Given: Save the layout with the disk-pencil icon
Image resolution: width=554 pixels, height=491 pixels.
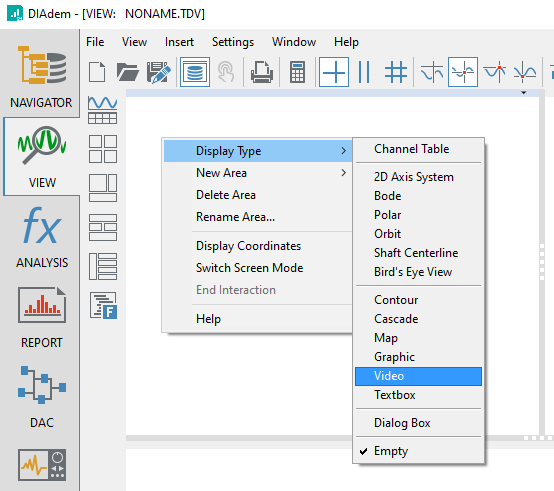Looking at the screenshot, I should 158,72.
